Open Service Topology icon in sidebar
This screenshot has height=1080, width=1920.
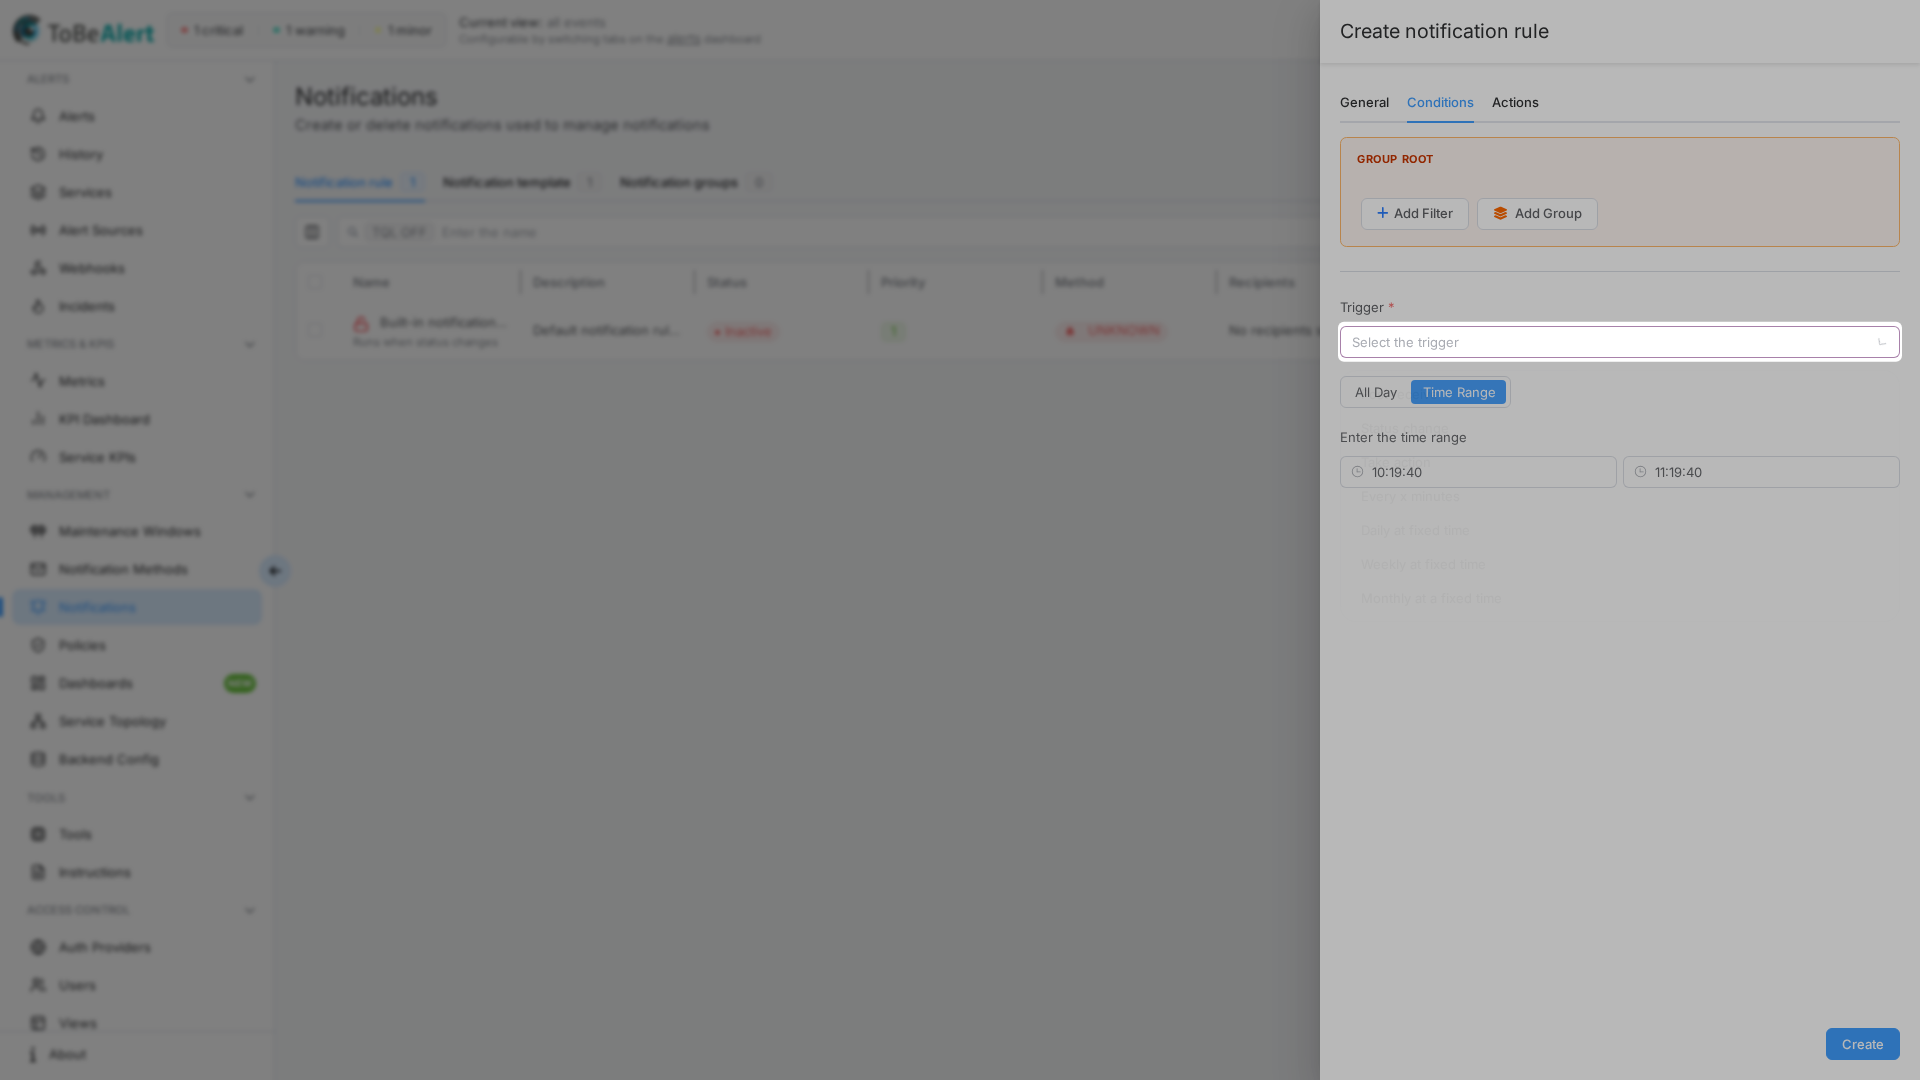pyautogui.click(x=38, y=721)
